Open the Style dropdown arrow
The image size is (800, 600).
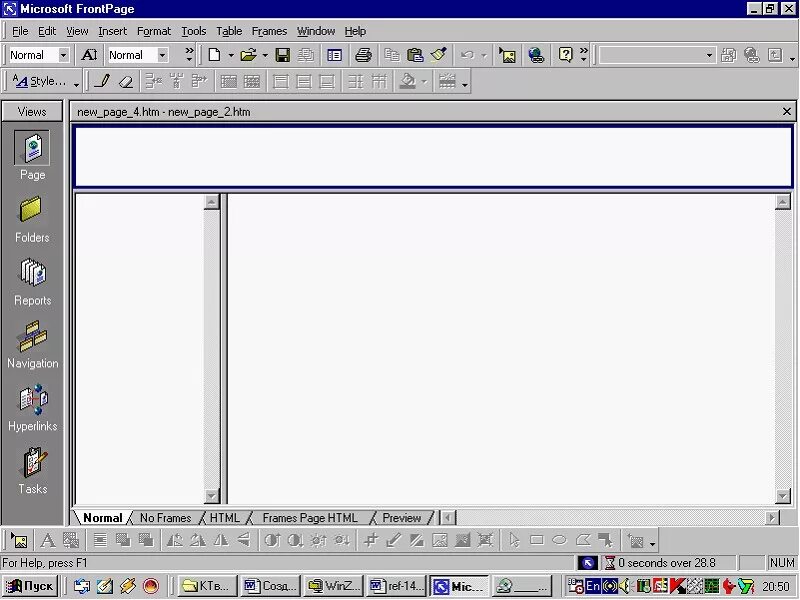[x=63, y=55]
